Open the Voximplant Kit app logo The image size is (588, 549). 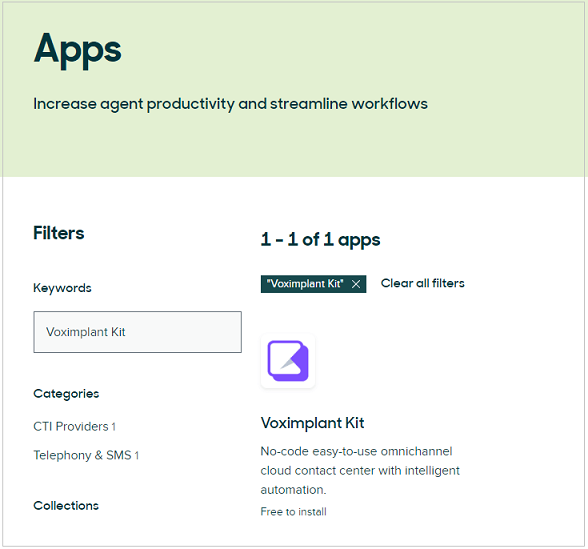(288, 360)
